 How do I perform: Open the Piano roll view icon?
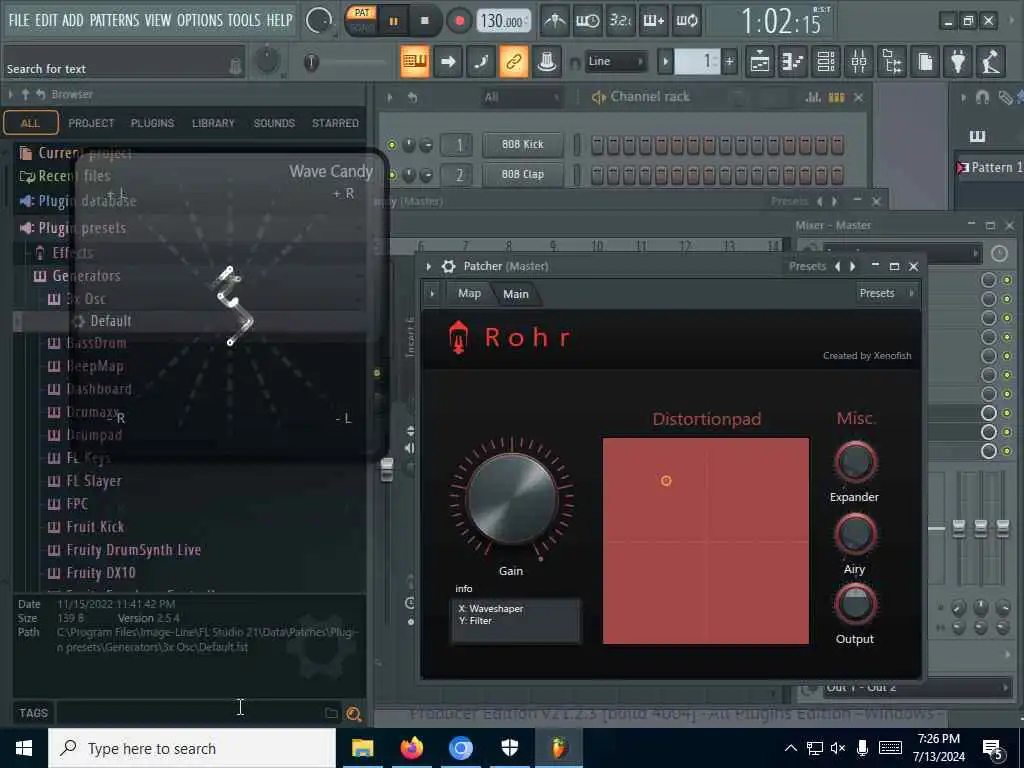793,62
